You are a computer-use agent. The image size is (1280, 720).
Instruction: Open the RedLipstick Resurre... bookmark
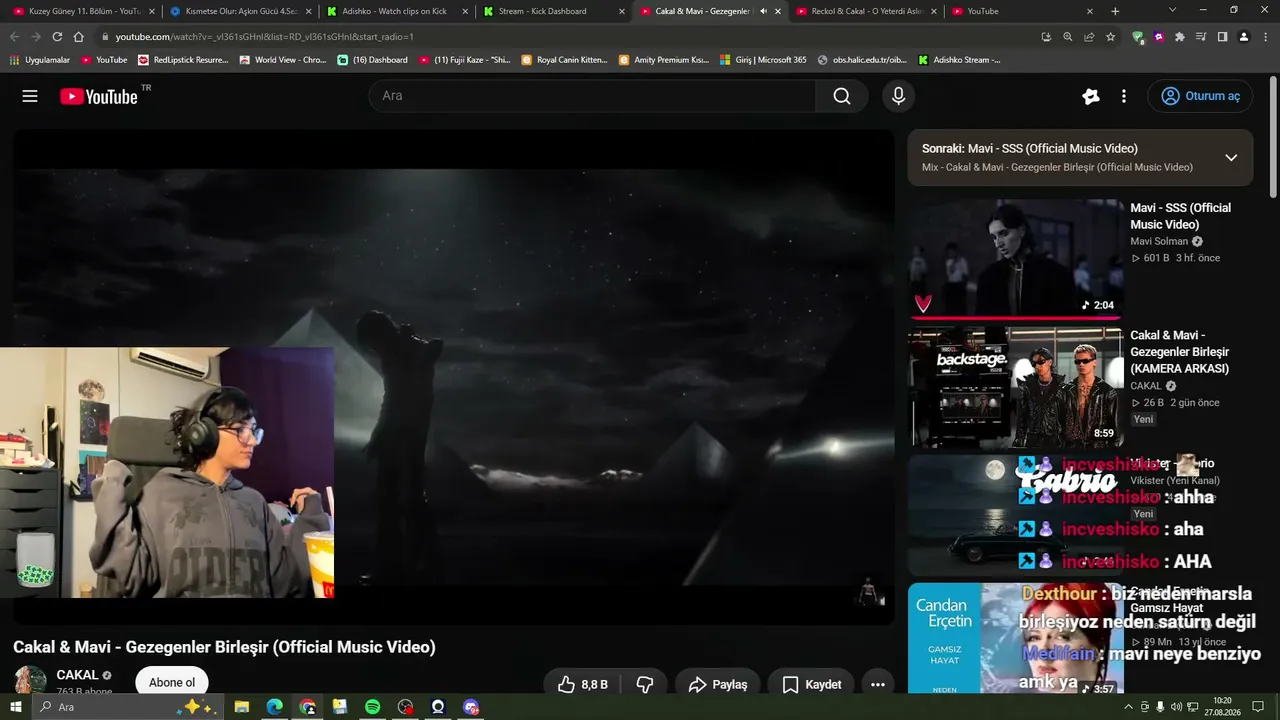coord(183,60)
